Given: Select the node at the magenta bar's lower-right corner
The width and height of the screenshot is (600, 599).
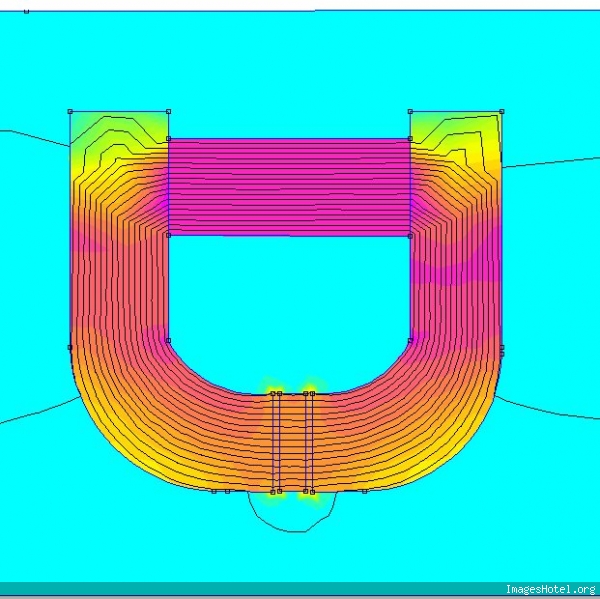Looking at the screenshot, I should (x=410, y=236).
